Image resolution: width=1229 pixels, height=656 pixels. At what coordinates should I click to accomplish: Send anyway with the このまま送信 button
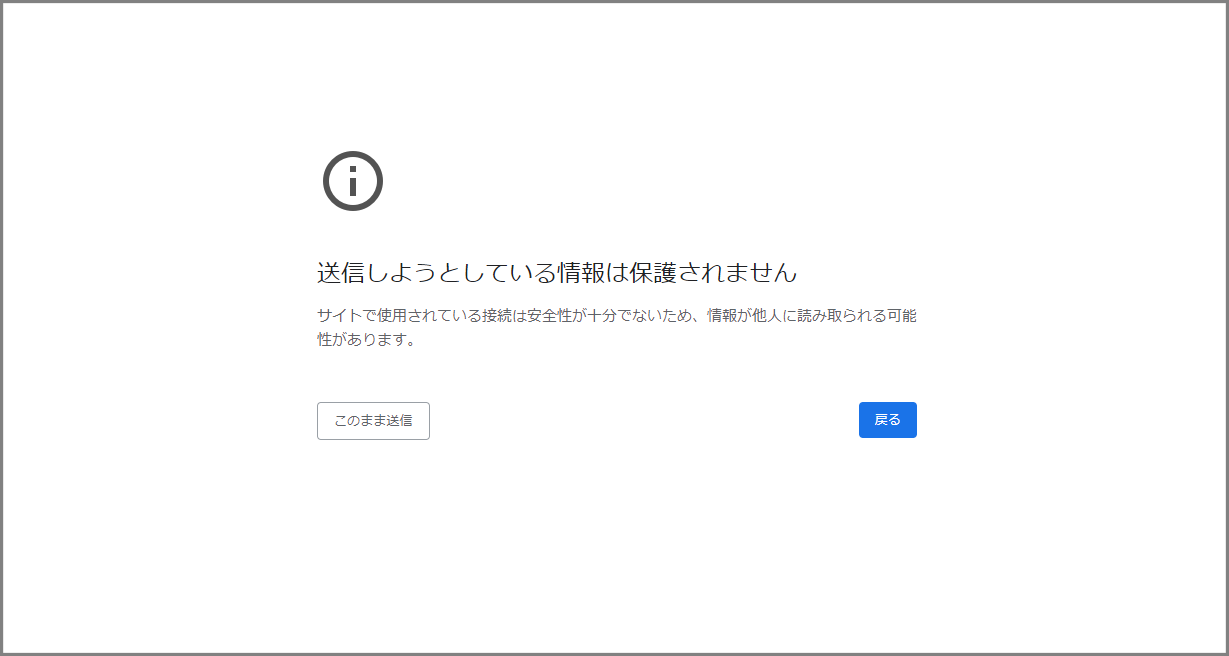tap(373, 421)
